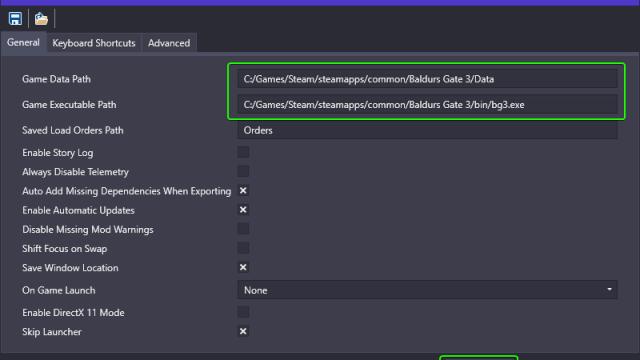Image resolution: width=640 pixels, height=360 pixels.
Task: Enable the Story Log checkbox
Action: point(243,152)
